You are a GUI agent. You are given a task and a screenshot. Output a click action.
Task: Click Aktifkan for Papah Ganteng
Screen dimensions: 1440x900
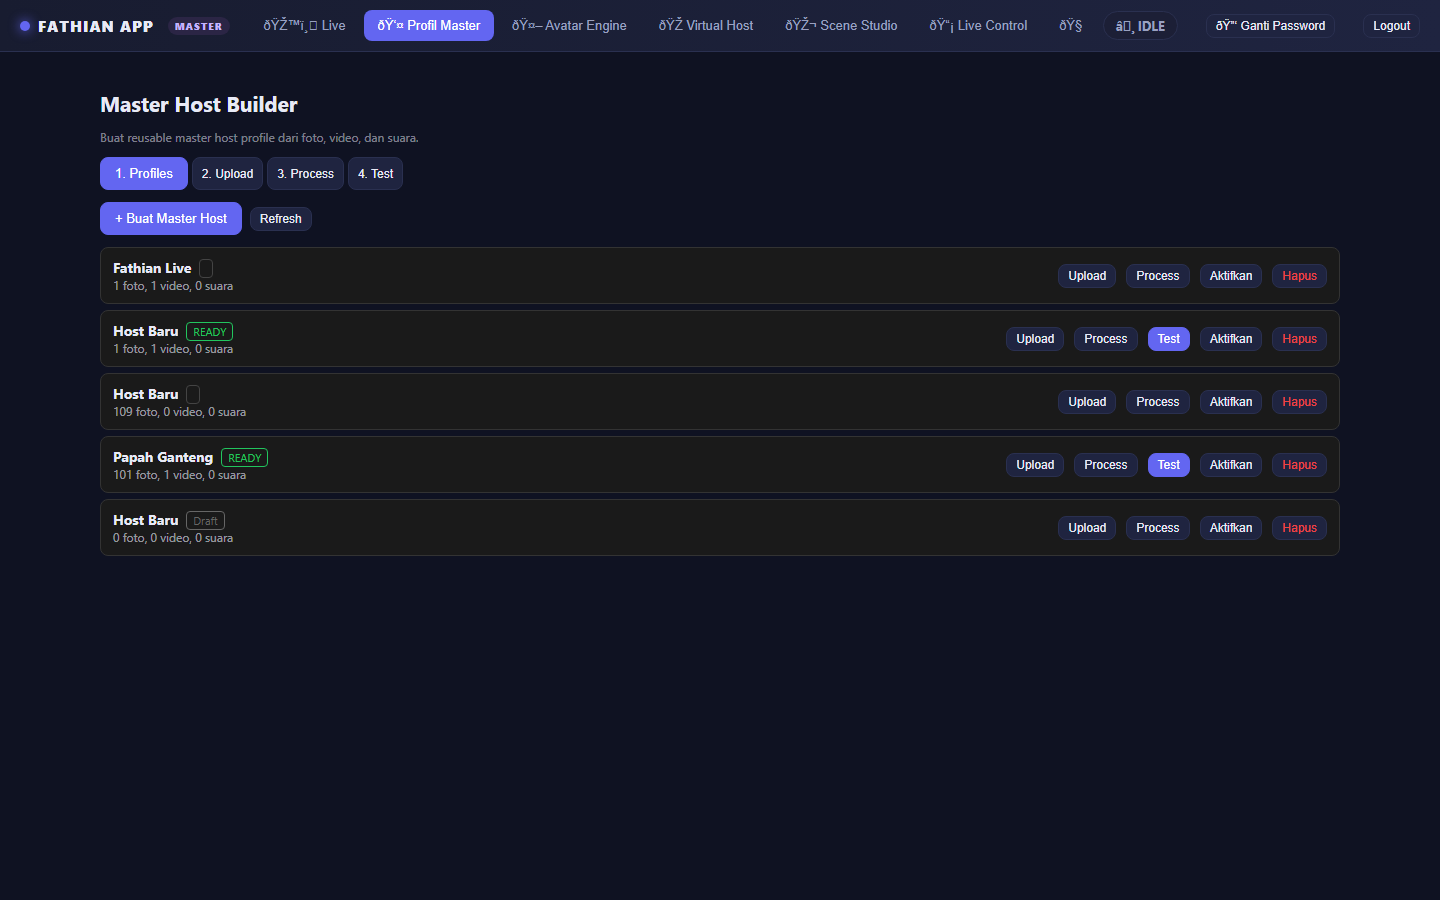tap(1231, 465)
